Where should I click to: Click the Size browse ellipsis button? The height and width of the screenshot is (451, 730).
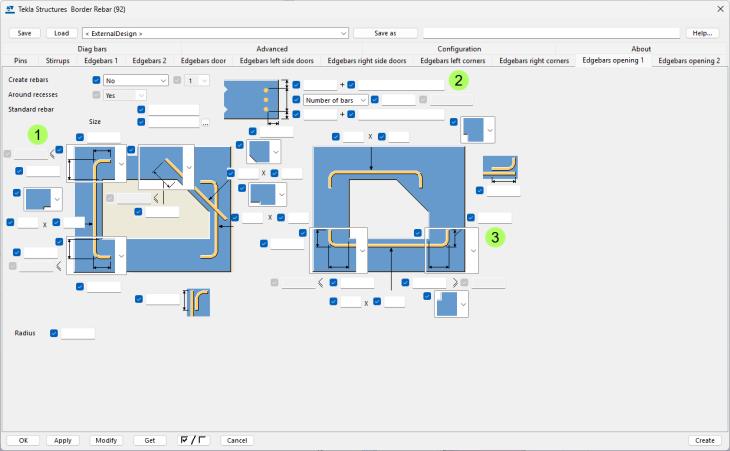click(x=205, y=123)
